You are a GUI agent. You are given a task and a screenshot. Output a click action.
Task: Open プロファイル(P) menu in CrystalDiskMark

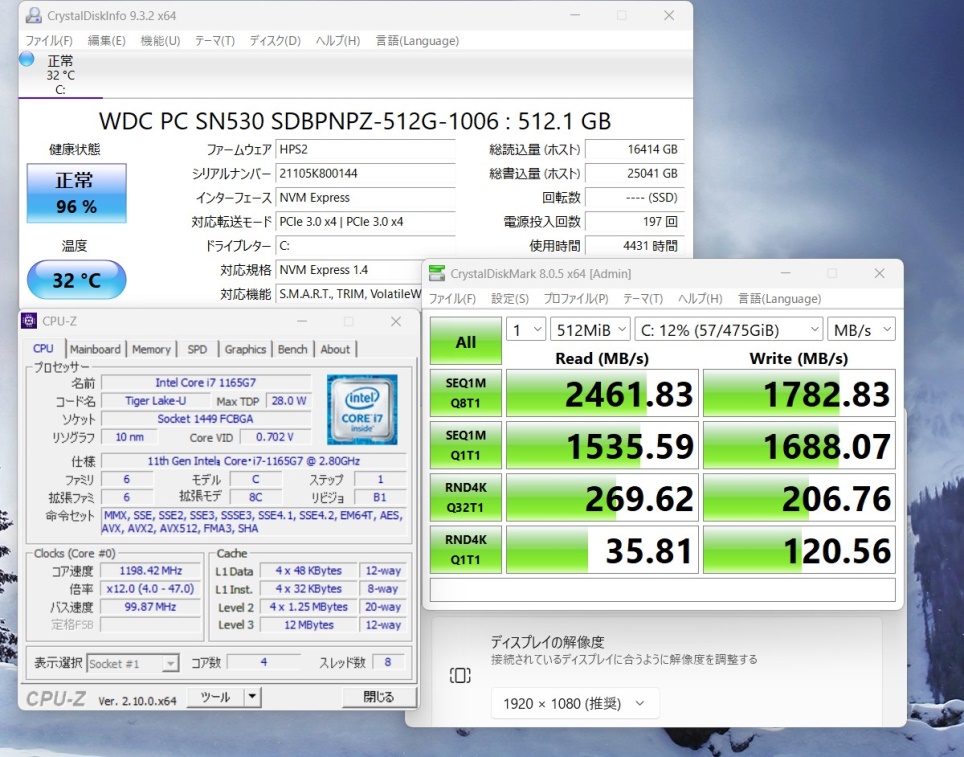pyautogui.click(x=576, y=298)
